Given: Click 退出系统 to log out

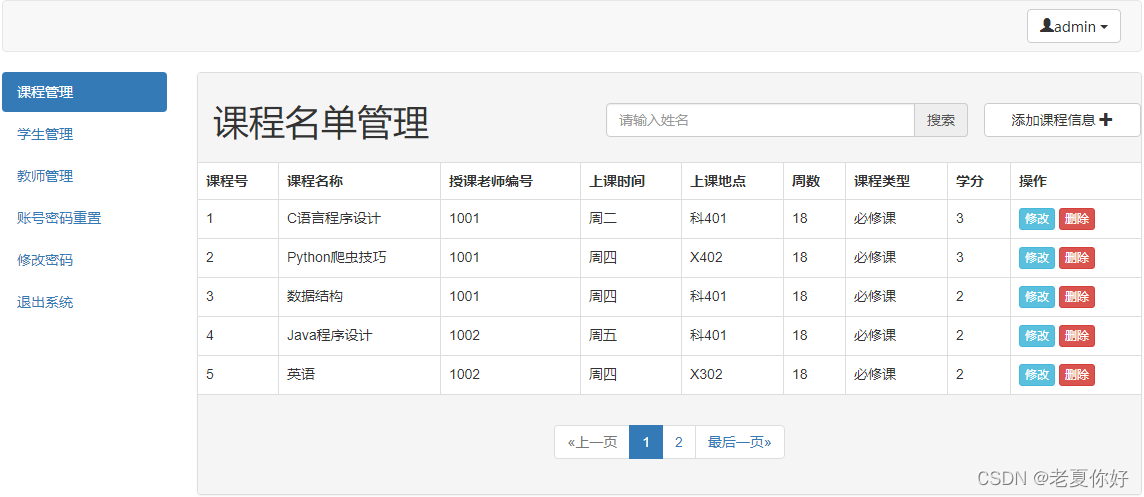Looking at the screenshot, I should pyautogui.click(x=45, y=302).
